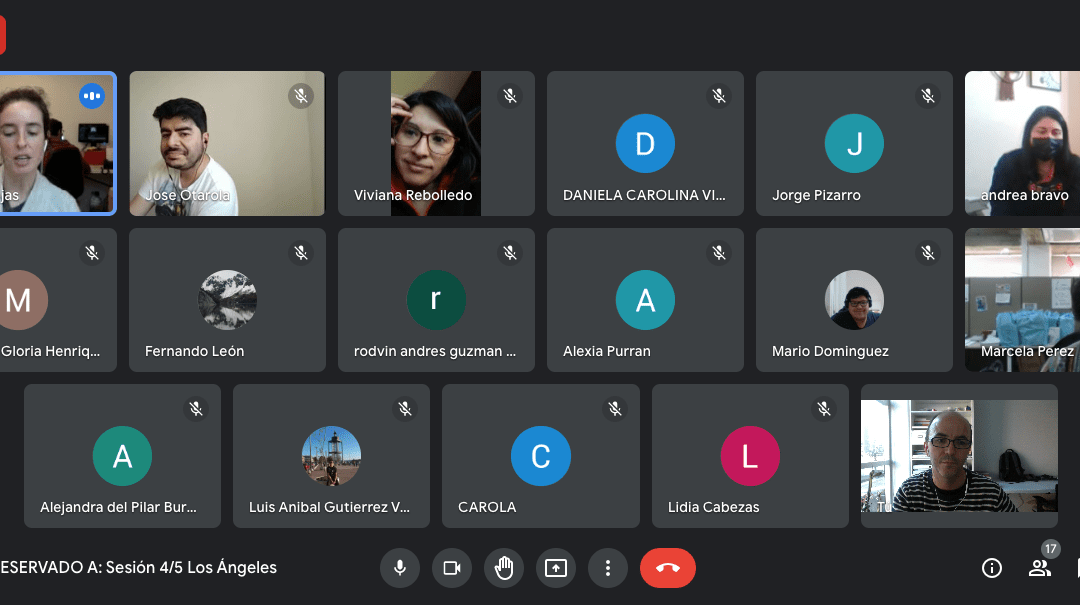Click the name label Viviana Rebolledo

coord(413,195)
